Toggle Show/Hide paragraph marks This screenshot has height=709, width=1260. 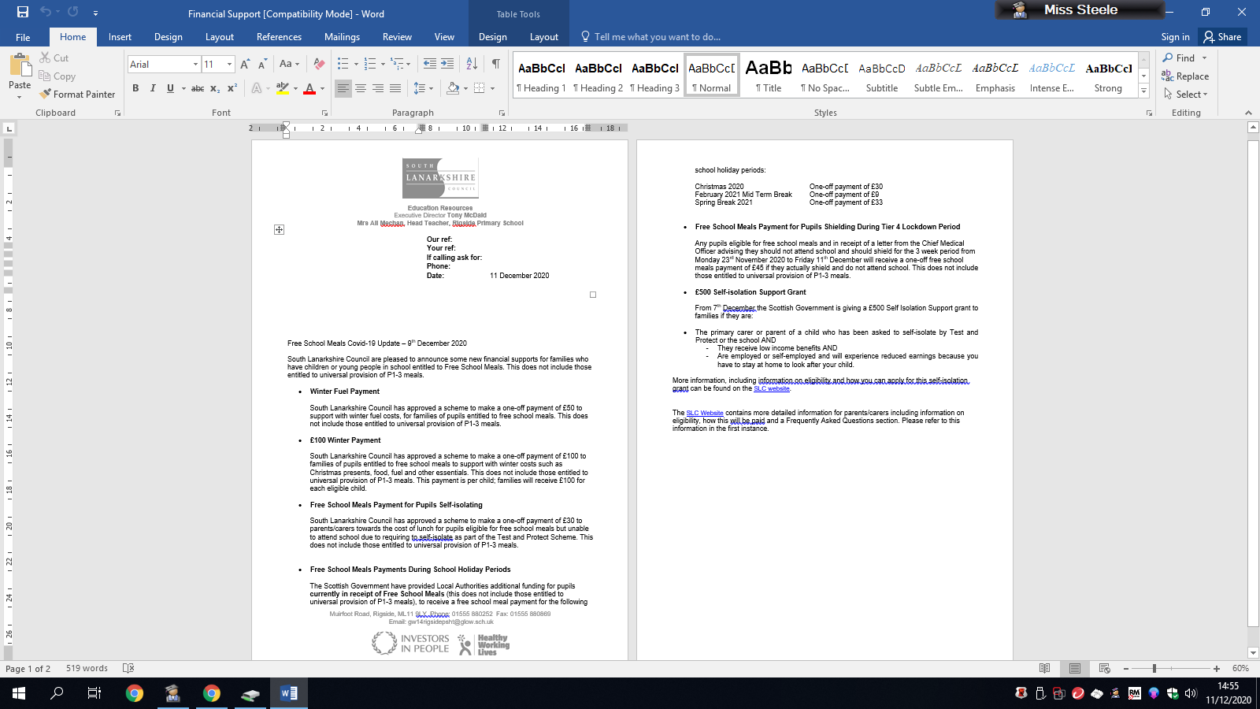[495, 64]
